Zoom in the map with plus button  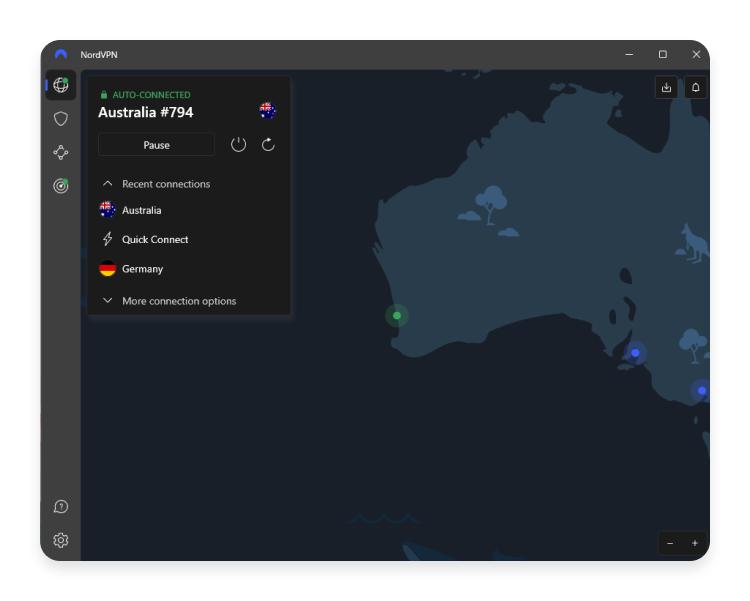(695, 543)
